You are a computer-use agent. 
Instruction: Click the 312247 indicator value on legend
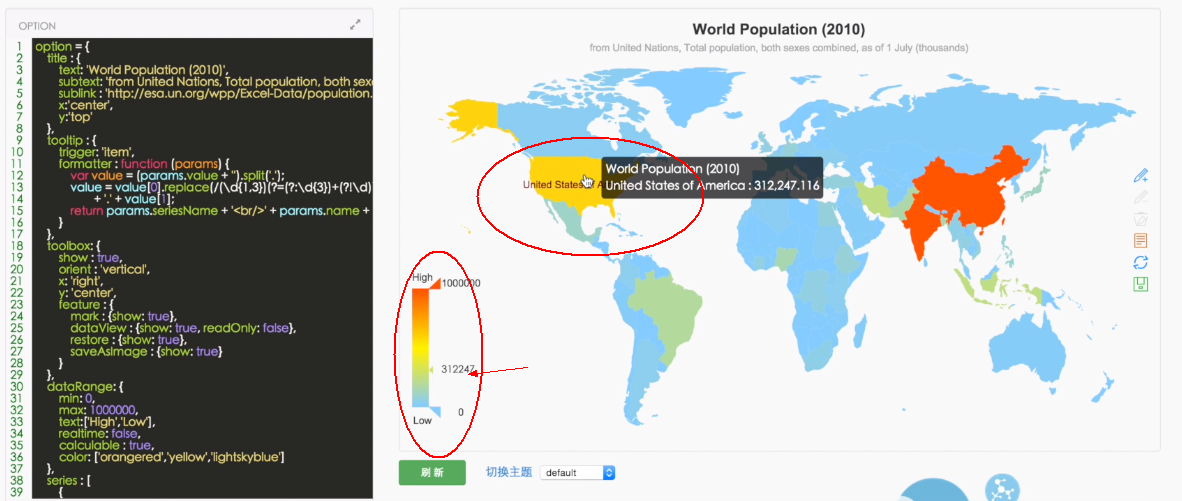click(x=458, y=370)
